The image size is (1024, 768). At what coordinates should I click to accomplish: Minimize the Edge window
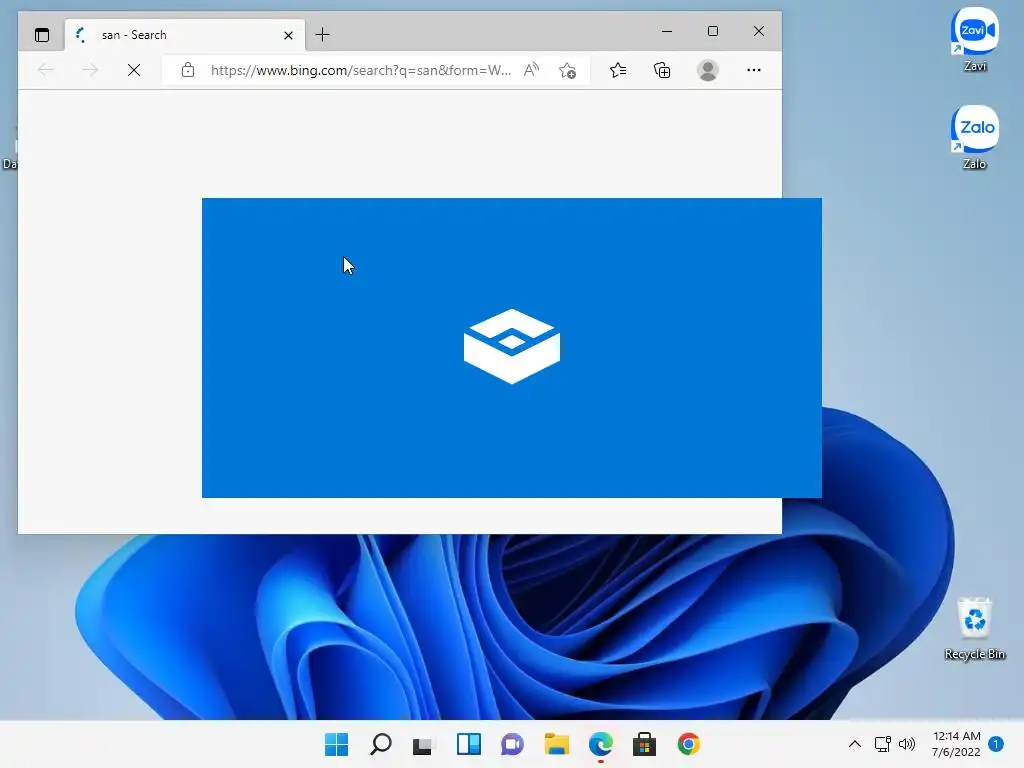667,31
